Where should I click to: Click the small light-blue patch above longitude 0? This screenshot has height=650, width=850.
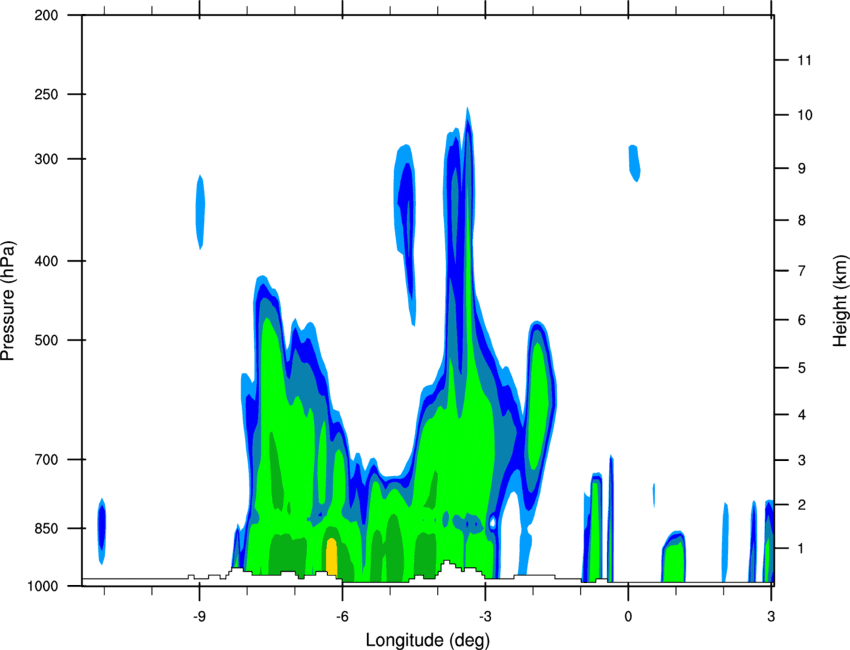pos(634,163)
